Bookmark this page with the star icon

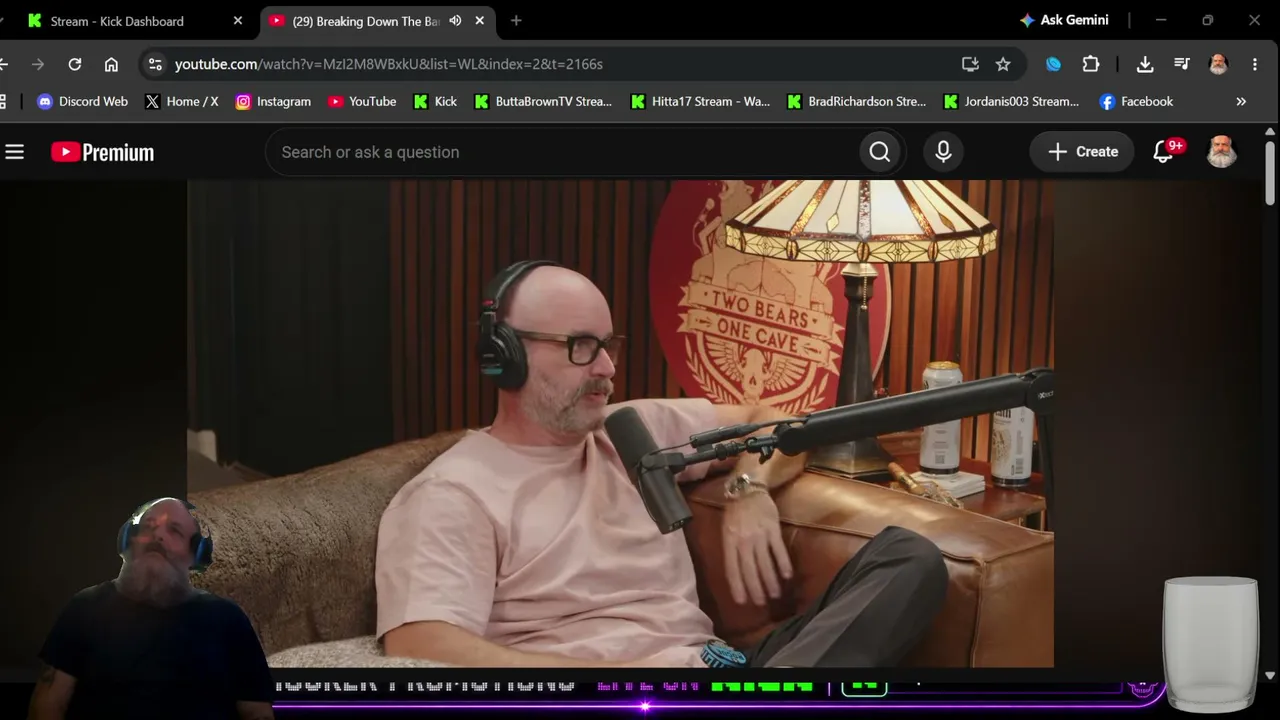[1003, 64]
